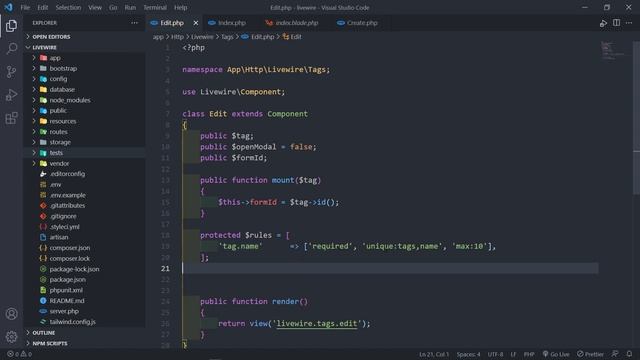Open the Source Control view
The image size is (640, 360).
11,72
